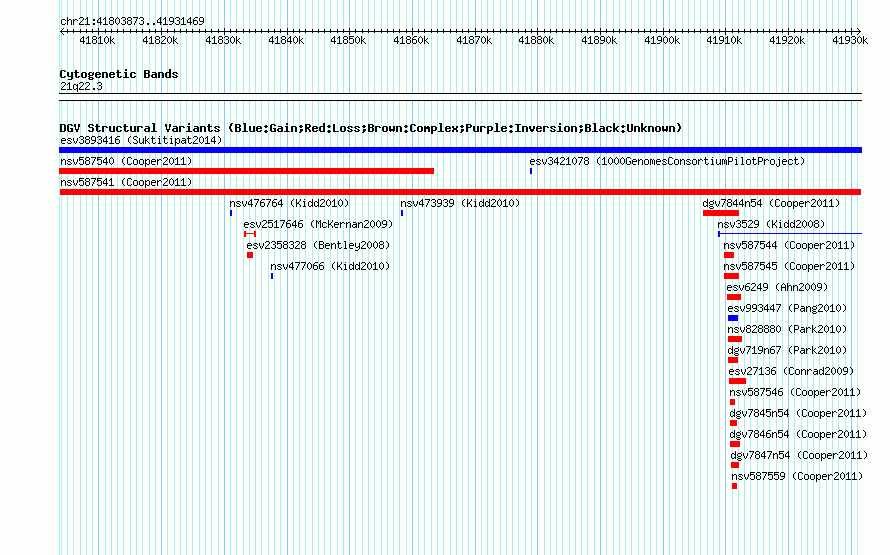Click ruler position 41850k
Screen dimensions: 890x555
pyautogui.click(x=348, y=40)
